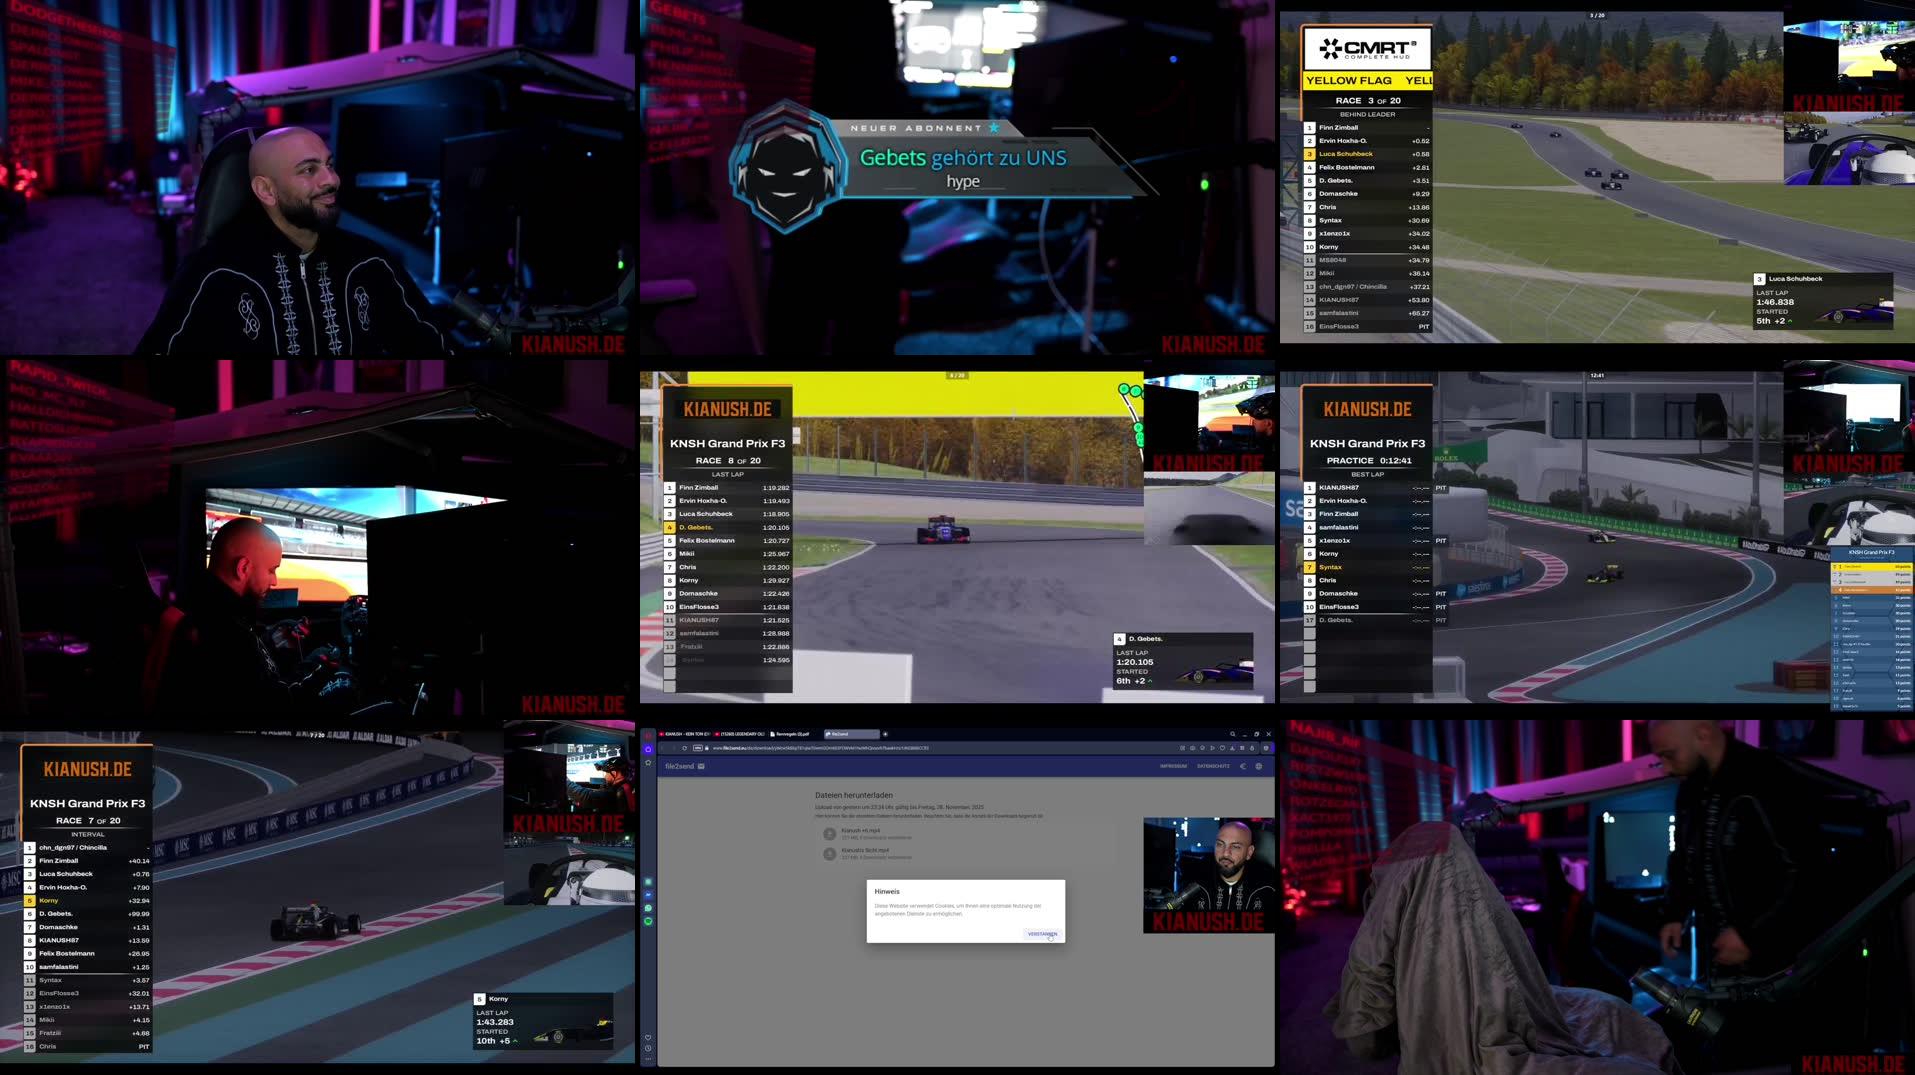Click the envelope icon next to the file2send logo
The width and height of the screenshot is (1915, 1075).
point(701,765)
